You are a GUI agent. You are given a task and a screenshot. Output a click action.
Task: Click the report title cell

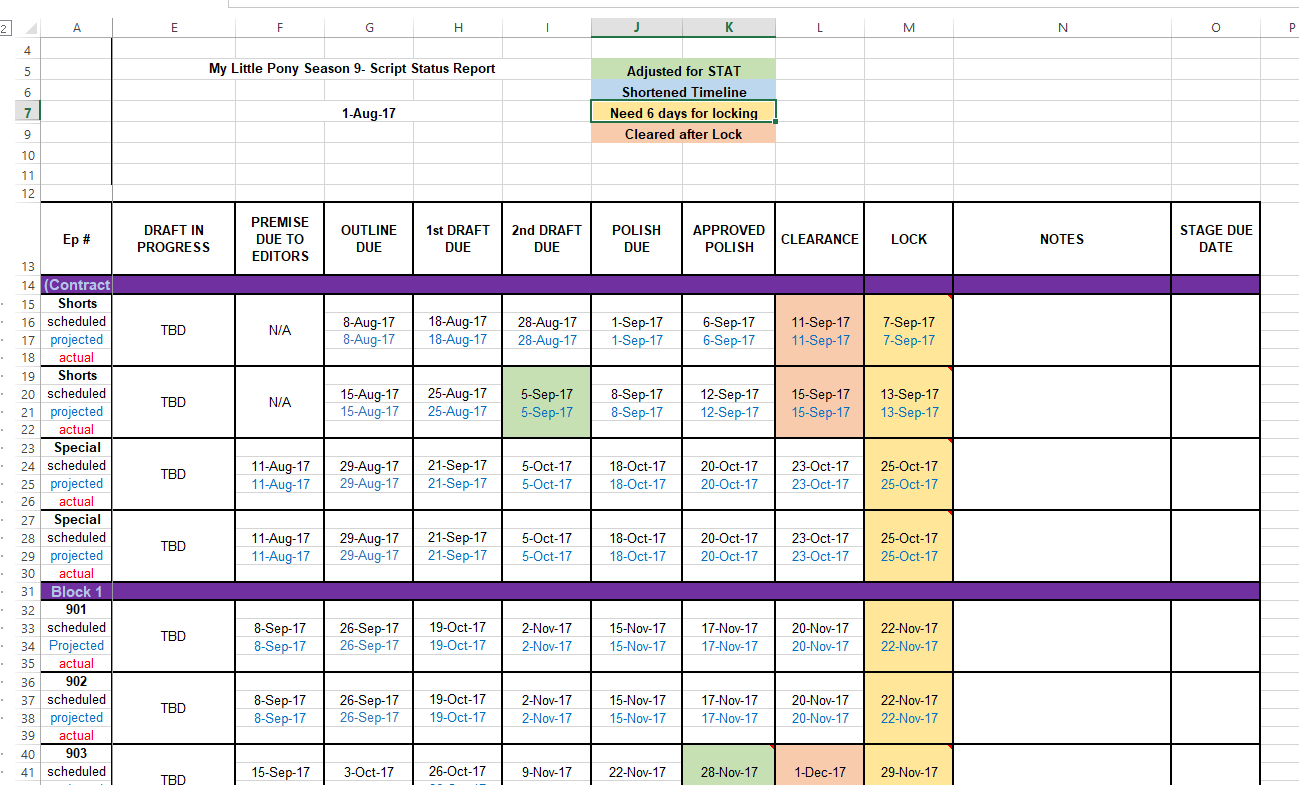point(351,69)
